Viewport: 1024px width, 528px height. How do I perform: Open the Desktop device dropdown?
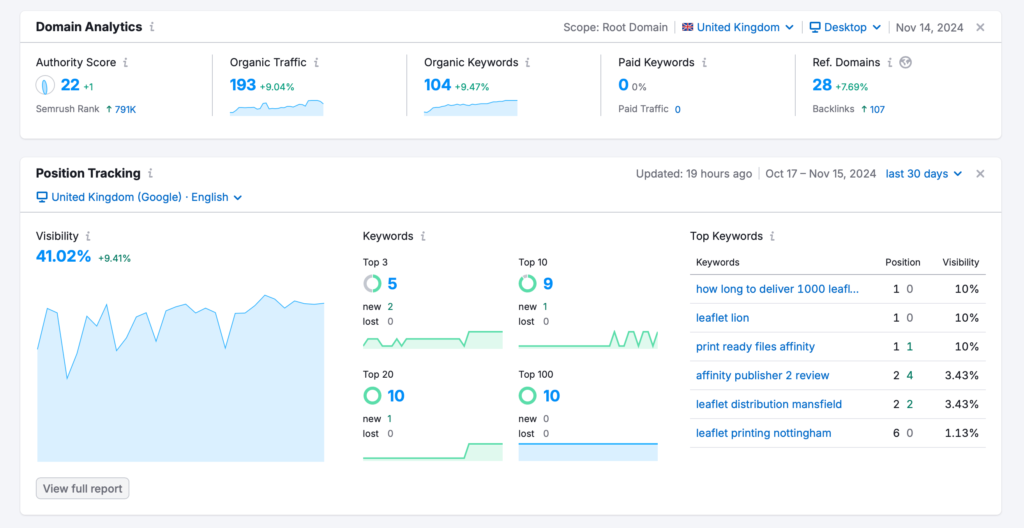click(x=845, y=27)
